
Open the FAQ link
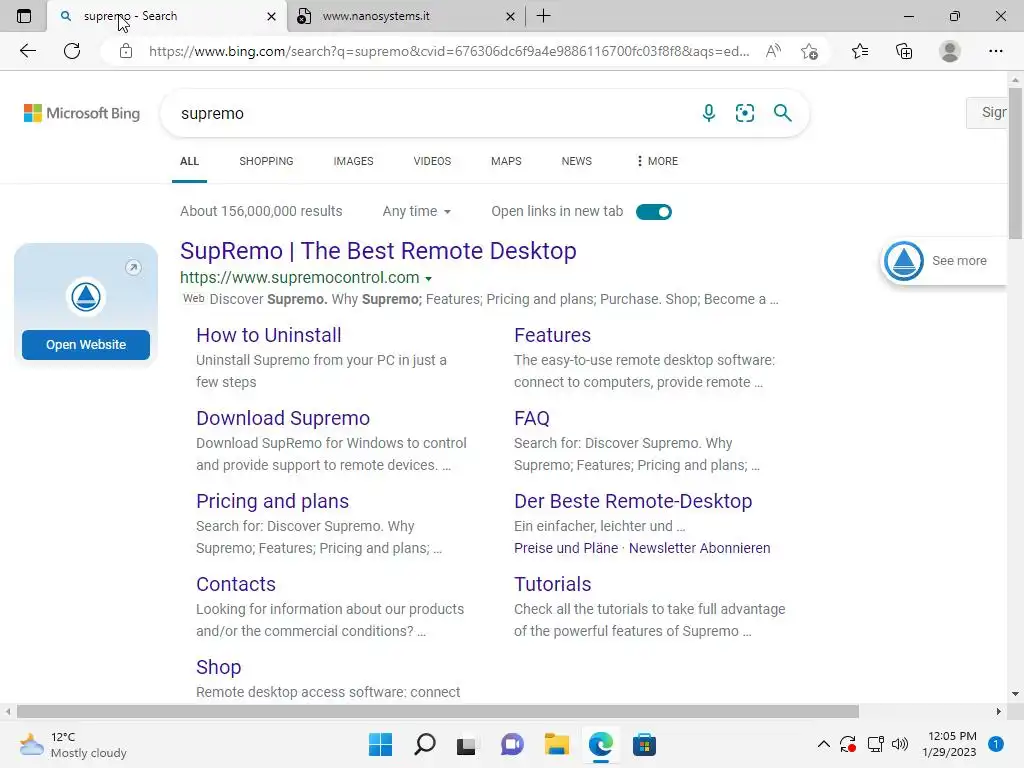point(532,418)
